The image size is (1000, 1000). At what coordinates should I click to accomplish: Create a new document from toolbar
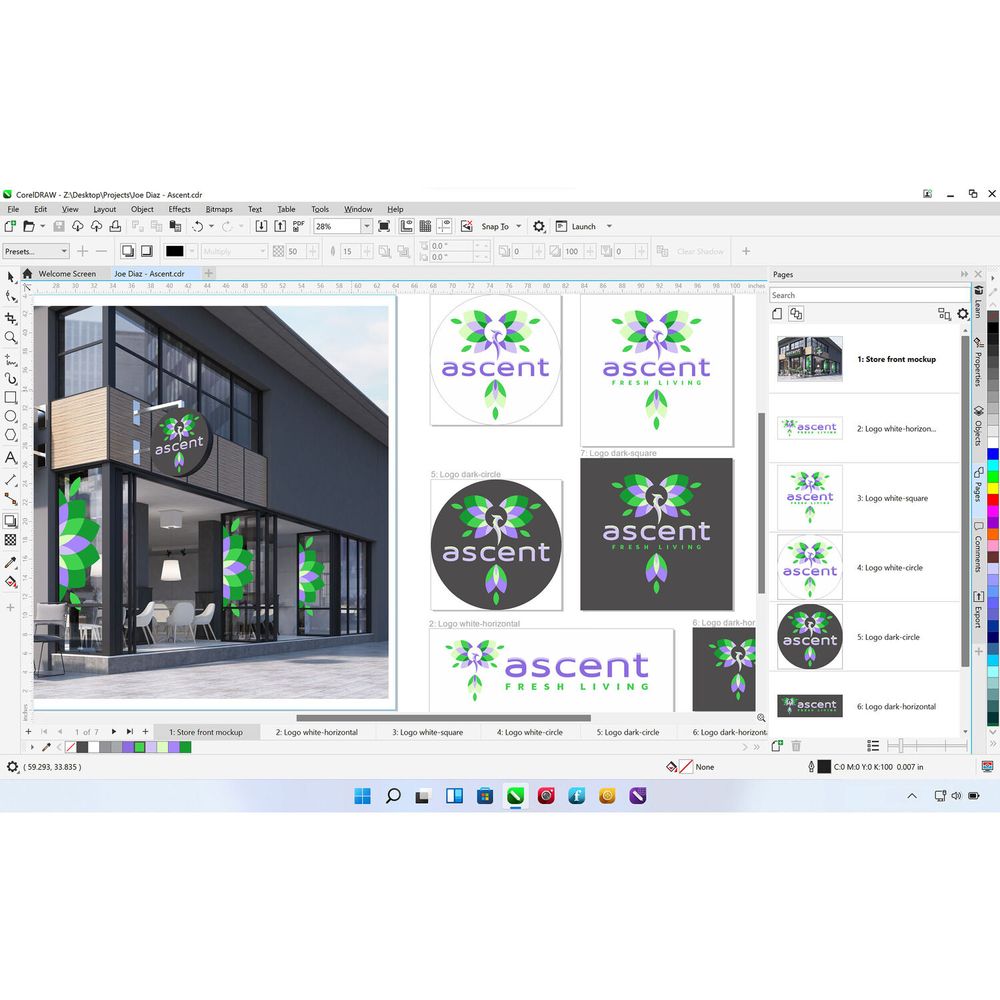pos(10,226)
